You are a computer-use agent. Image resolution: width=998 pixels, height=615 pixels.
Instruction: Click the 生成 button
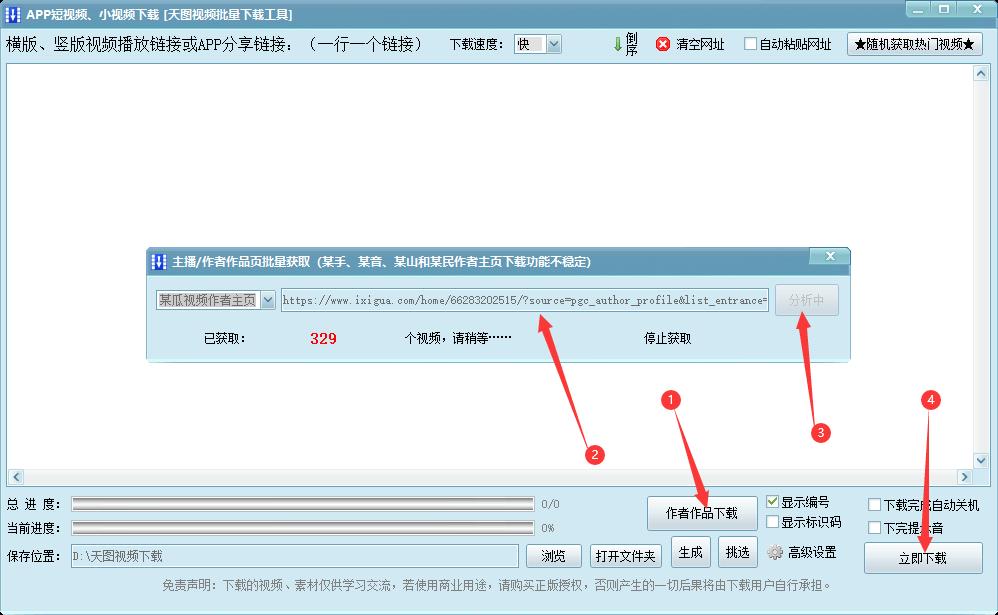tap(690, 551)
